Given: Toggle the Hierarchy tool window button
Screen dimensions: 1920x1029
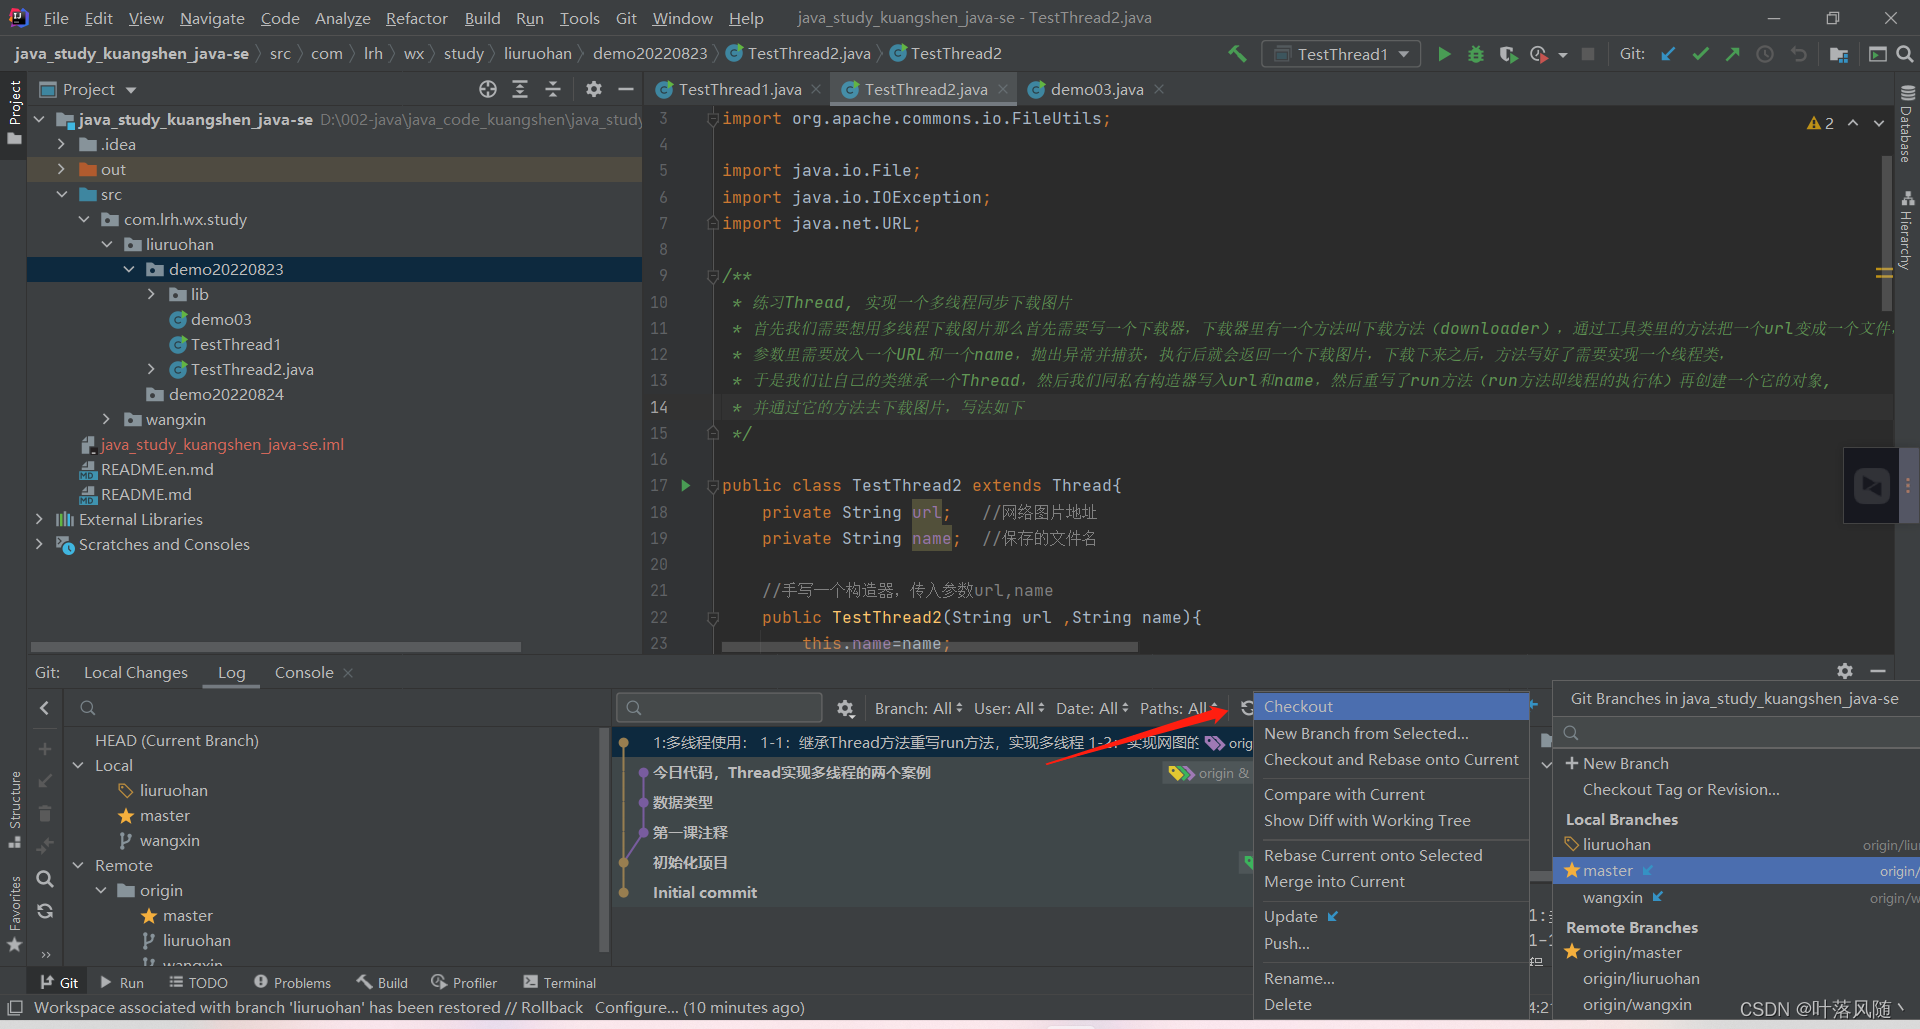Looking at the screenshot, I should tap(1907, 231).
